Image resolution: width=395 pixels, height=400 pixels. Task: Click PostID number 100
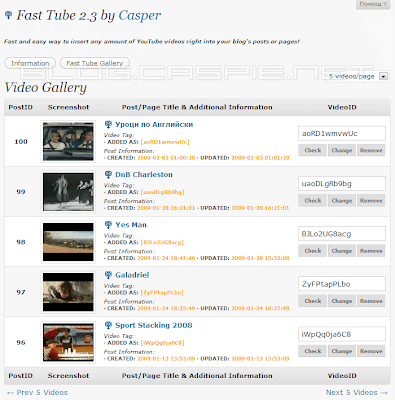21,142
